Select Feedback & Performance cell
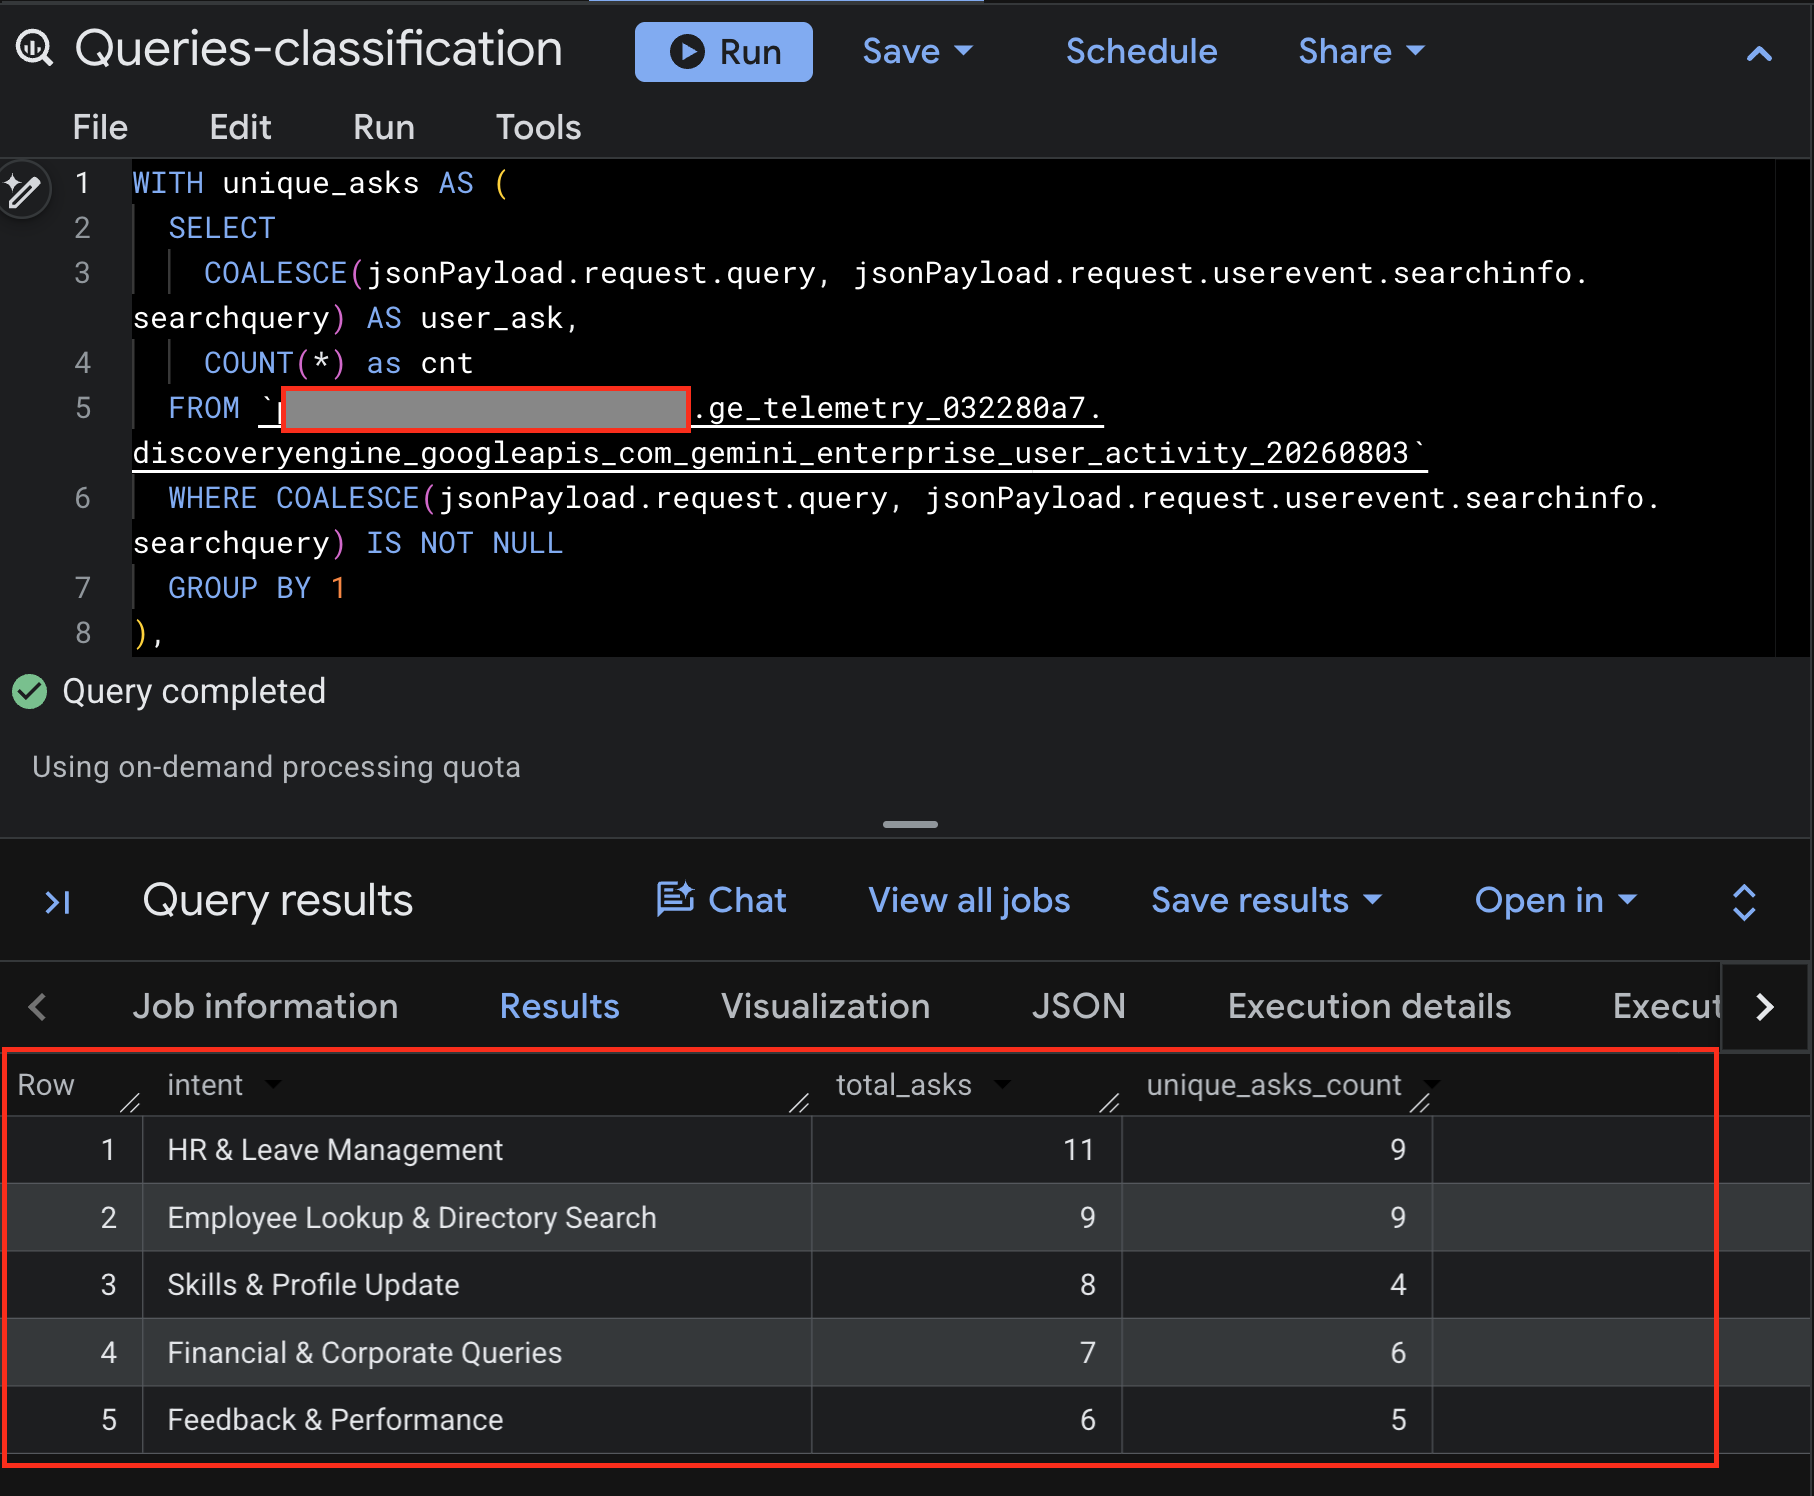This screenshot has height=1496, width=1814. (x=477, y=1420)
